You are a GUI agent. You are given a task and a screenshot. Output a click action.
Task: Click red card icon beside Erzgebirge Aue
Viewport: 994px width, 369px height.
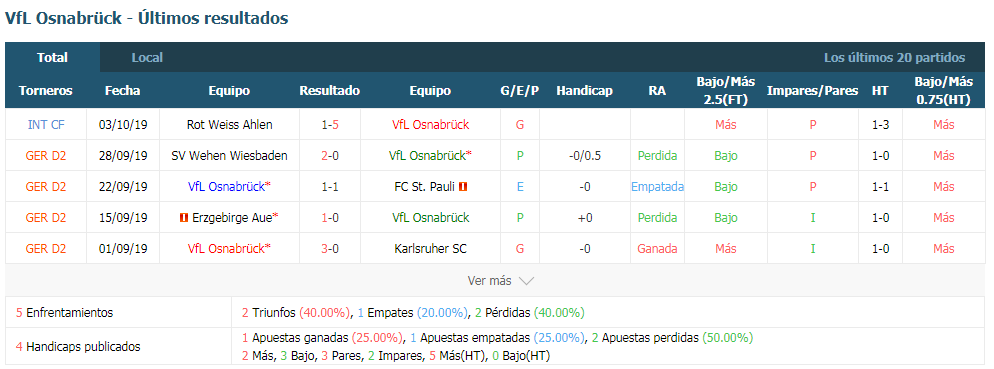click(x=184, y=218)
